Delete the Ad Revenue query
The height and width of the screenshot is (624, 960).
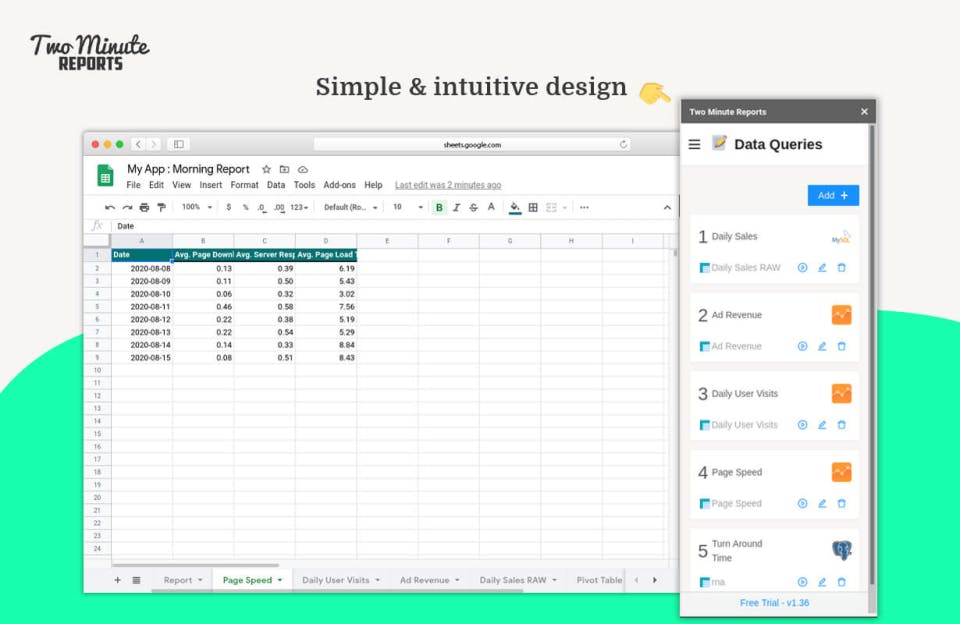842,346
